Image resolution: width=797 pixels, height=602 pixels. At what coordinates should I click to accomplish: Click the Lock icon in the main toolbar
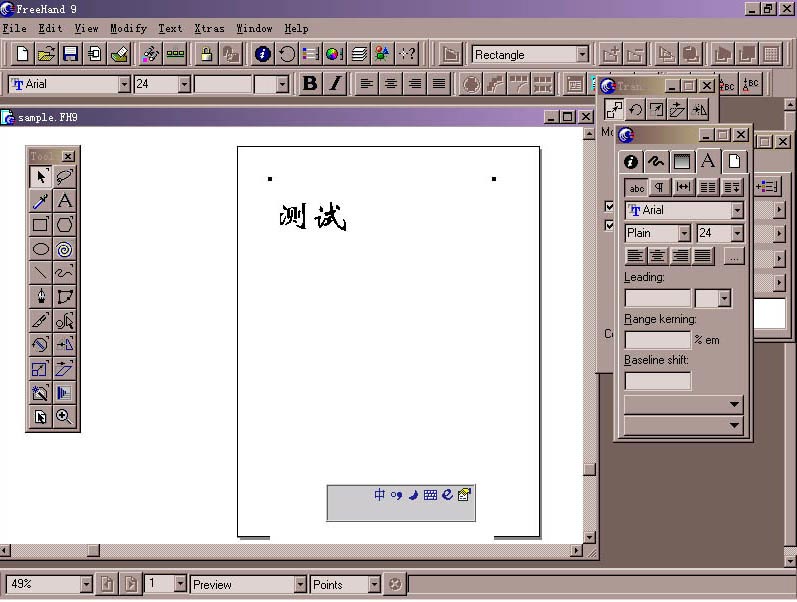pos(206,54)
